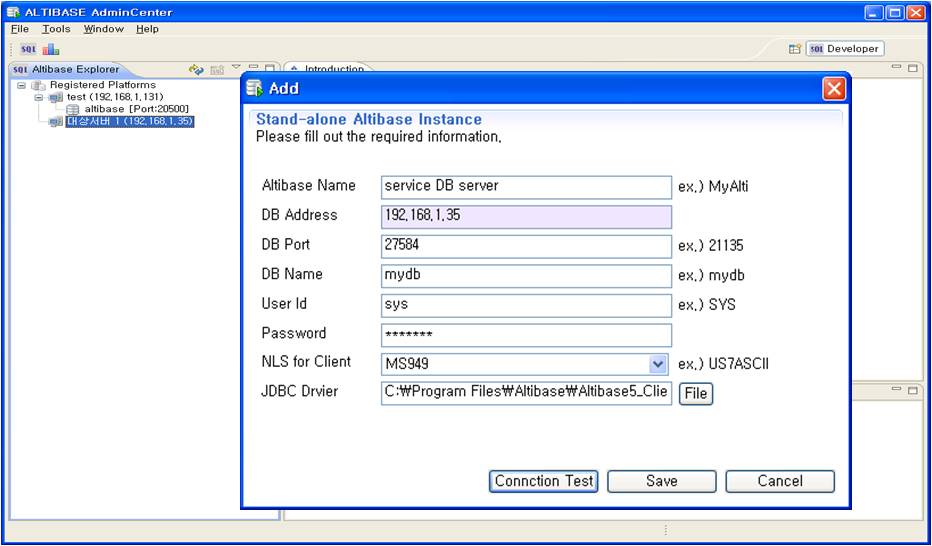Click the refresh arrows icon in Altibase Explorer
Image resolution: width=932 pixels, height=546 pixels.
tap(196, 70)
